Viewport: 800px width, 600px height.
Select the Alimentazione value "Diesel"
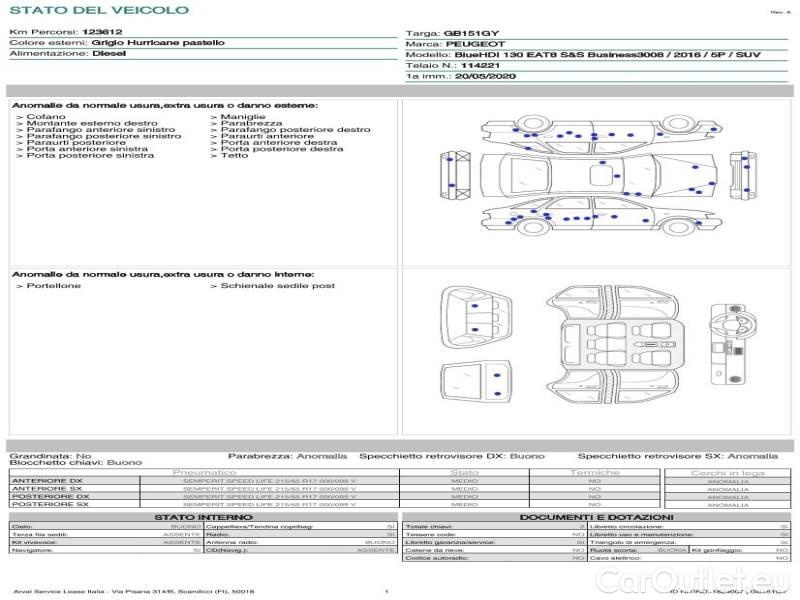click(109, 54)
